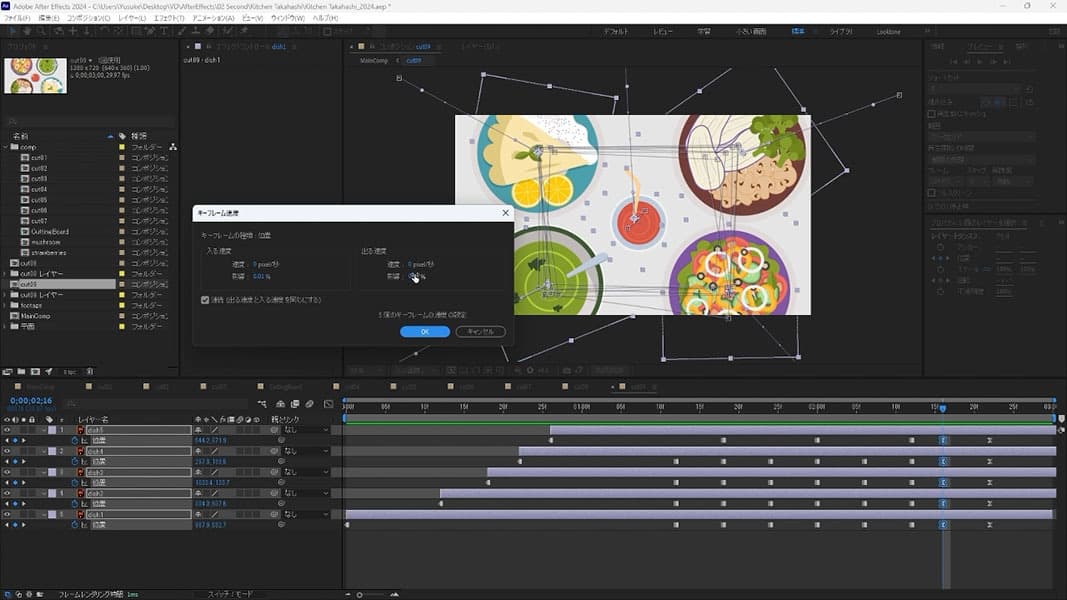Click the outgoing velocity influence percentage field
Image resolution: width=1067 pixels, height=600 pixels.
point(416,277)
